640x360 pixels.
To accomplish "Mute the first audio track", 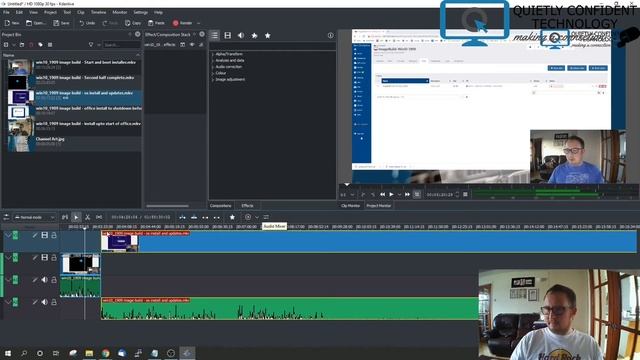I will [44, 280].
